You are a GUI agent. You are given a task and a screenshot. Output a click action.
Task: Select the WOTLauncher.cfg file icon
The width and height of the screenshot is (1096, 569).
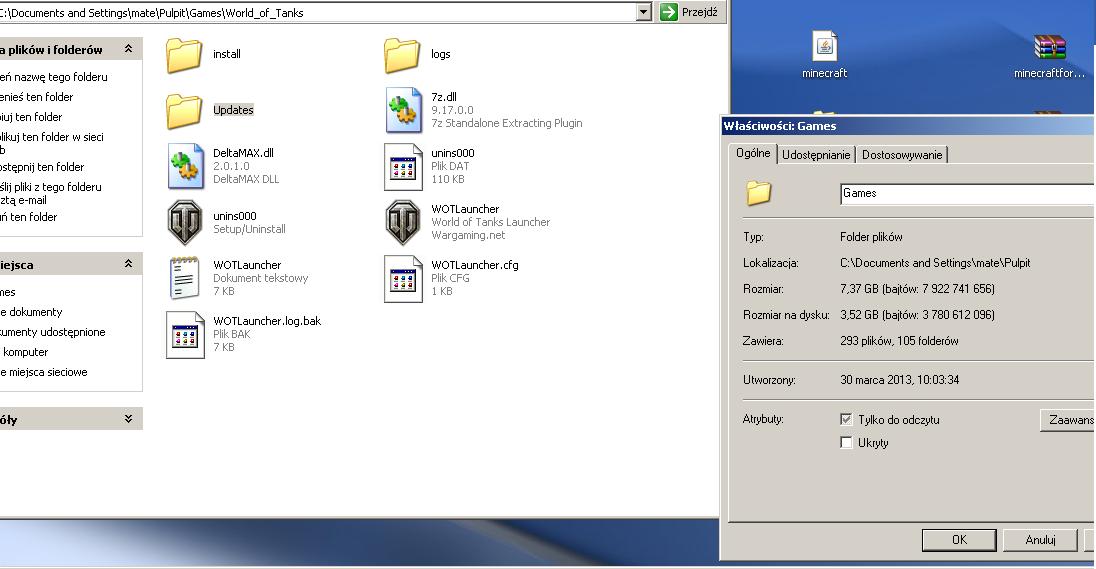point(403,279)
